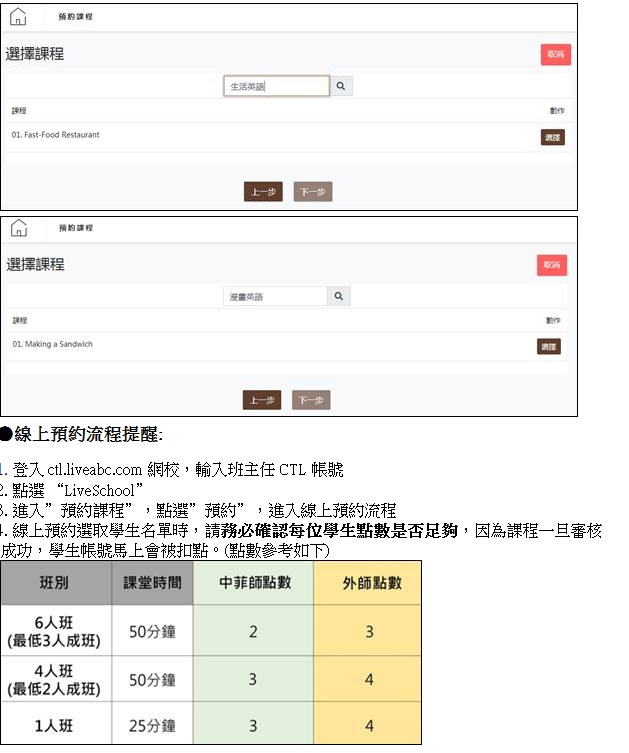Click the 01. Making a Sandwich course row
The height and width of the screenshot is (753, 629).
(x=53, y=344)
